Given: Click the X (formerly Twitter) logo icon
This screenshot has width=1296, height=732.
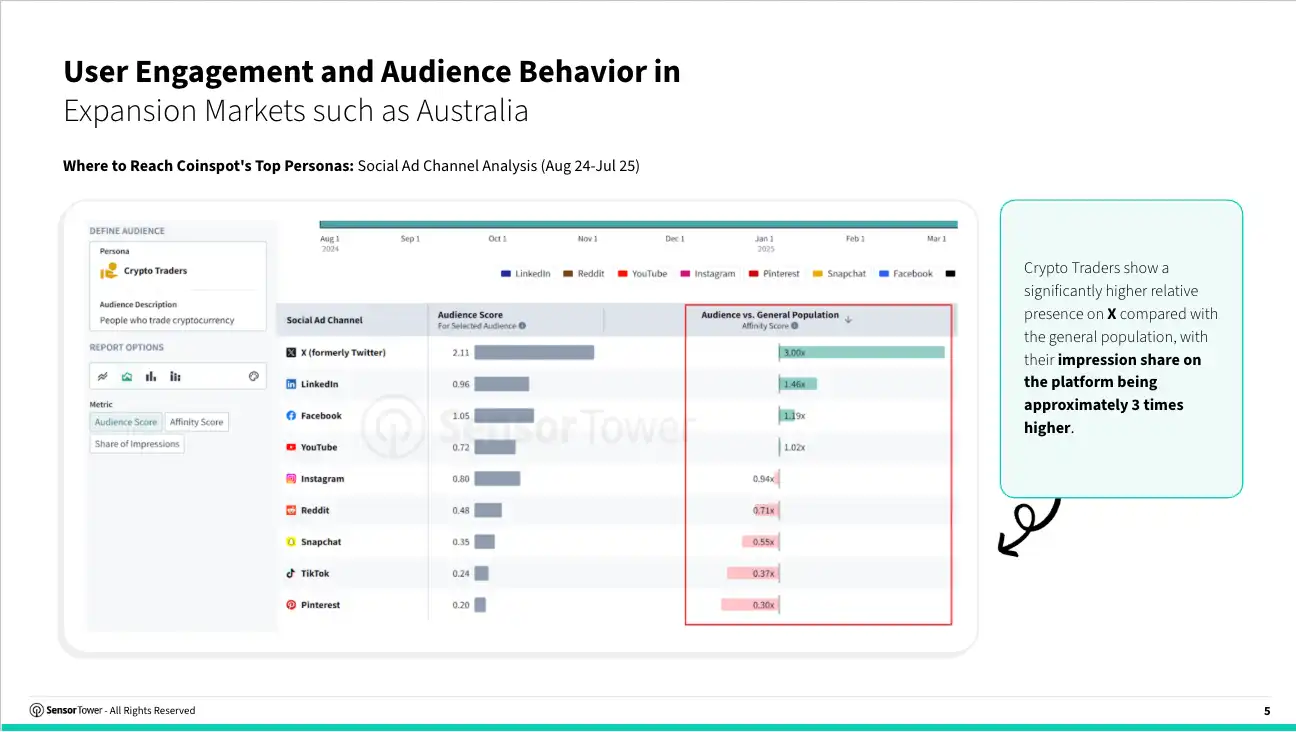Looking at the screenshot, I should tap(291, 353).
